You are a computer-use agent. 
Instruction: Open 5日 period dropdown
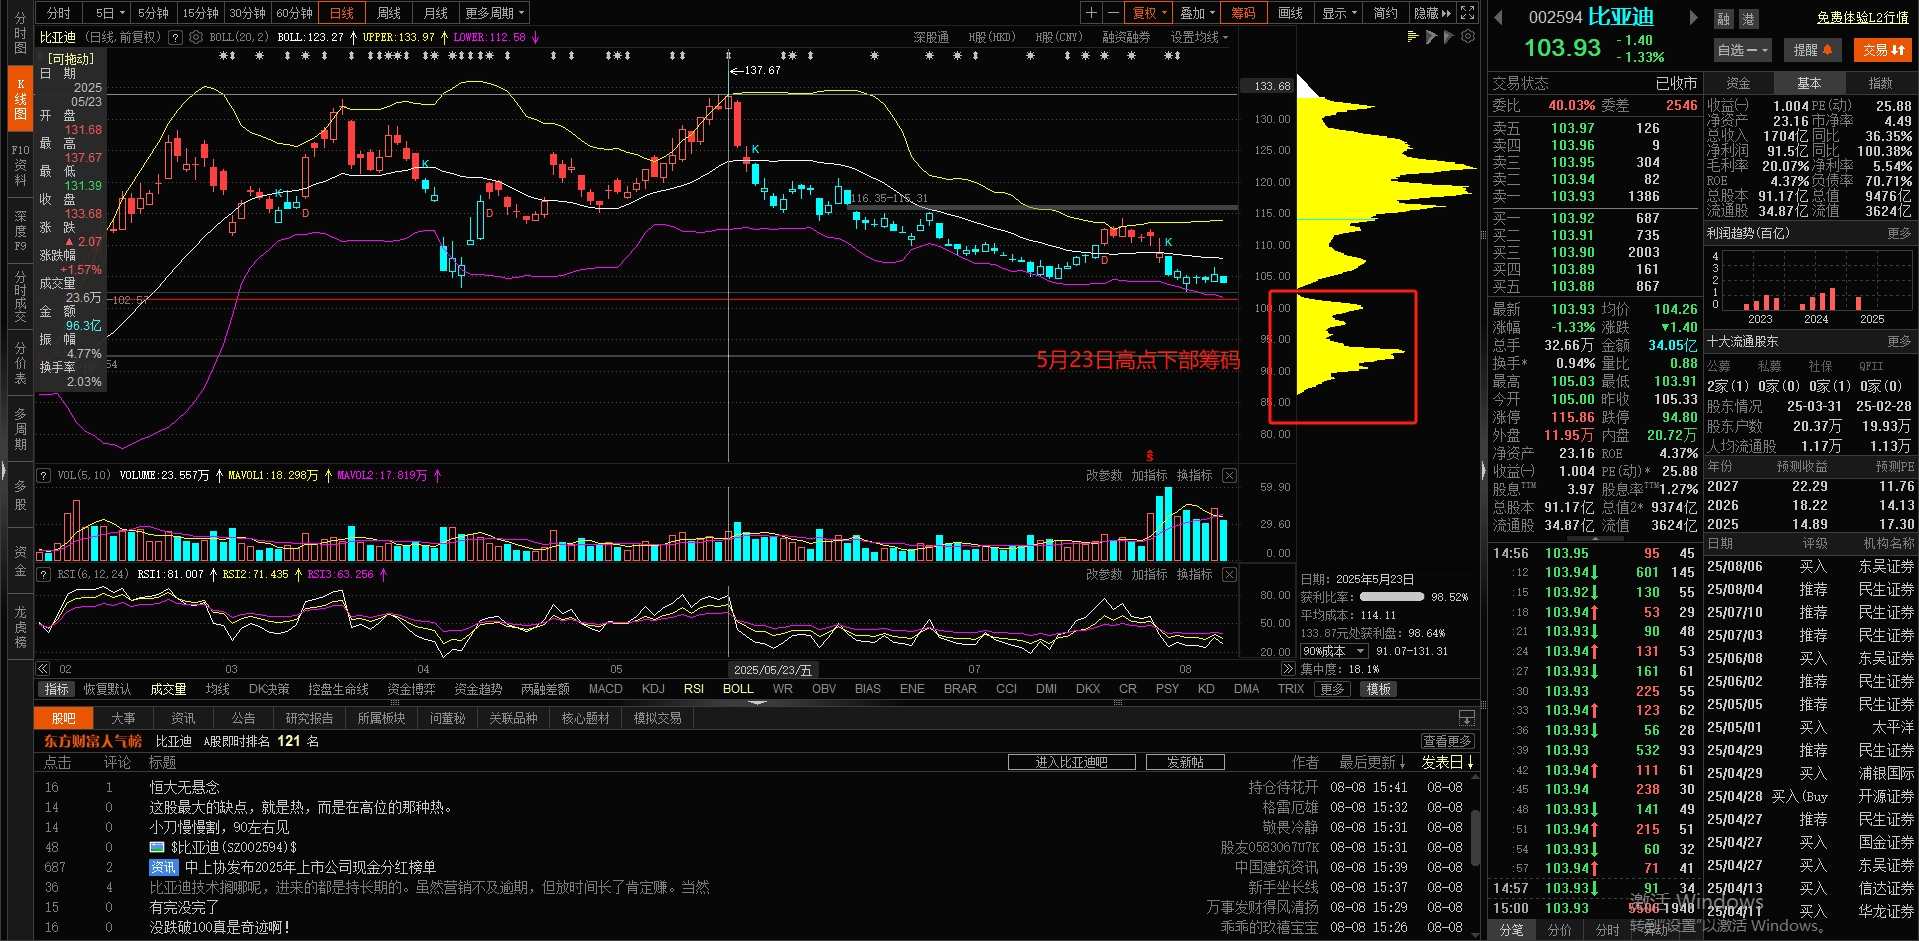[x=110, y=13]
